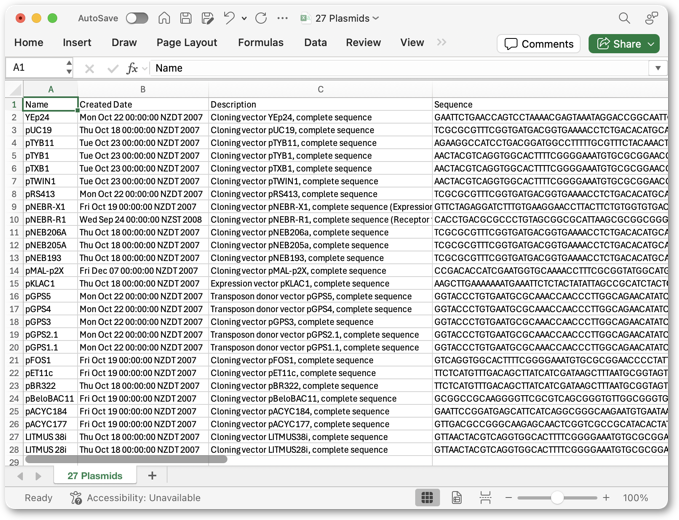679x520 pixels.
Task: Switch to Page Layout view icon
Action: pyautogui.click(x=456, y=497)
